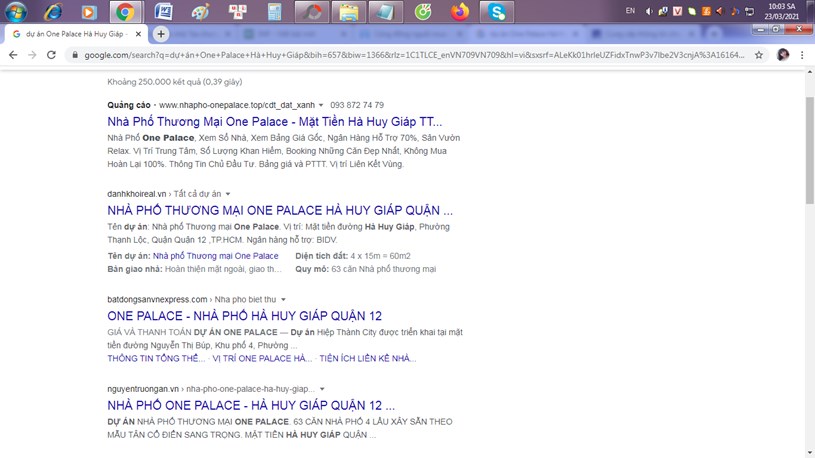Viewport: 815px width, 458px height.
Task: Go back to previous page
Action: [x=13, y=55]
